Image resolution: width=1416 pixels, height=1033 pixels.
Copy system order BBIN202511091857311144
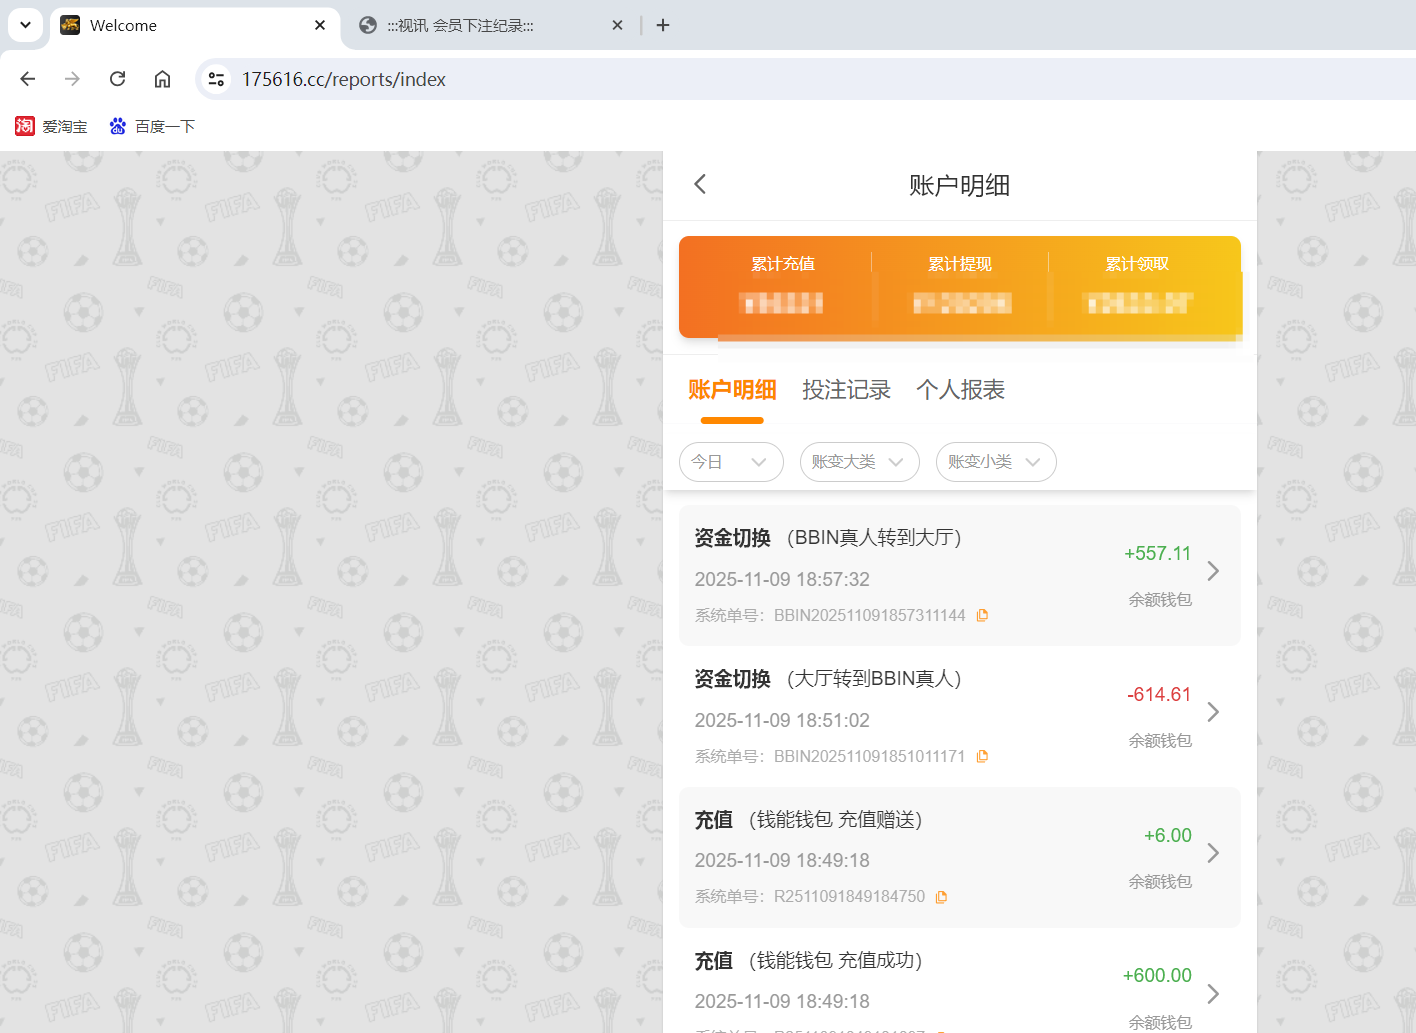982,615
